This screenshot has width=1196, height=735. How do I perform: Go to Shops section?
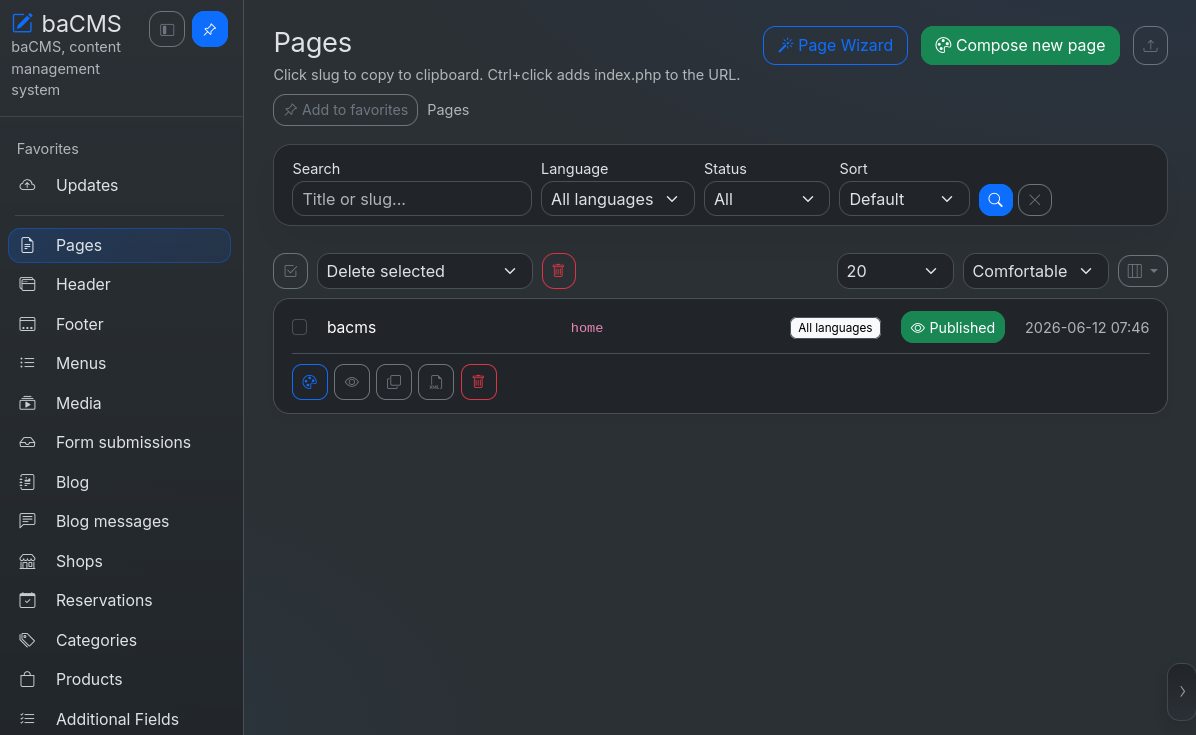point(119,561)
